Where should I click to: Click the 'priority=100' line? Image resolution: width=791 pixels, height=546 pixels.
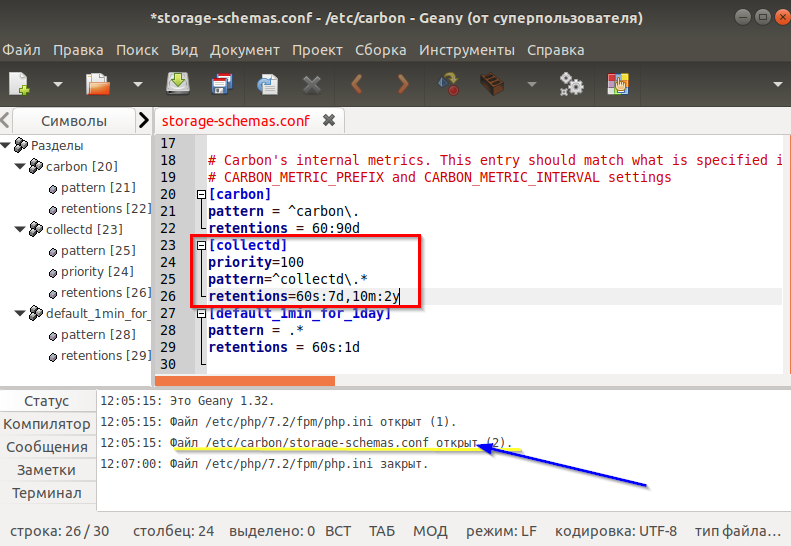[x=256, y=262]
